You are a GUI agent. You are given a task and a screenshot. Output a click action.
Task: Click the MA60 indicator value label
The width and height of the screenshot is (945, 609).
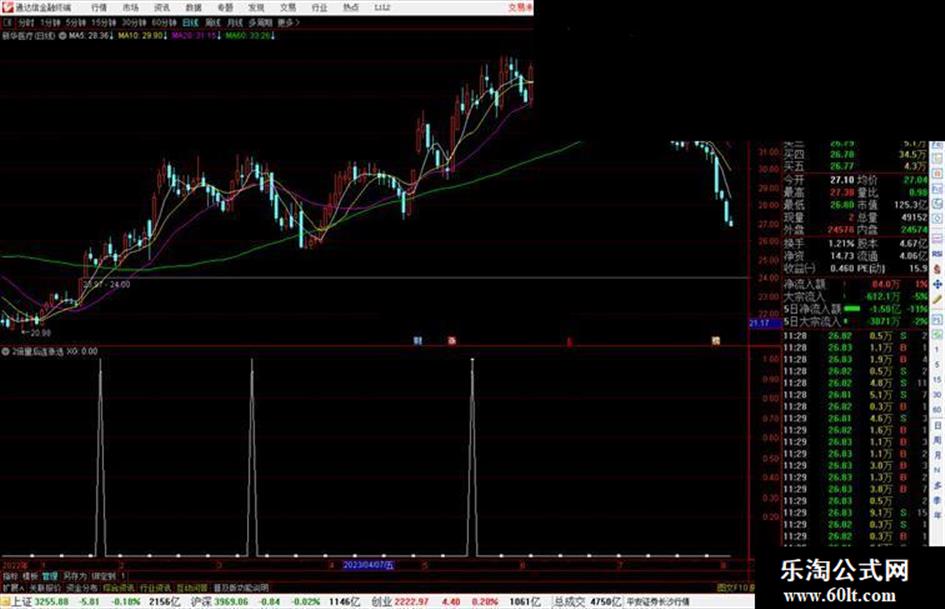coord(251,36)
